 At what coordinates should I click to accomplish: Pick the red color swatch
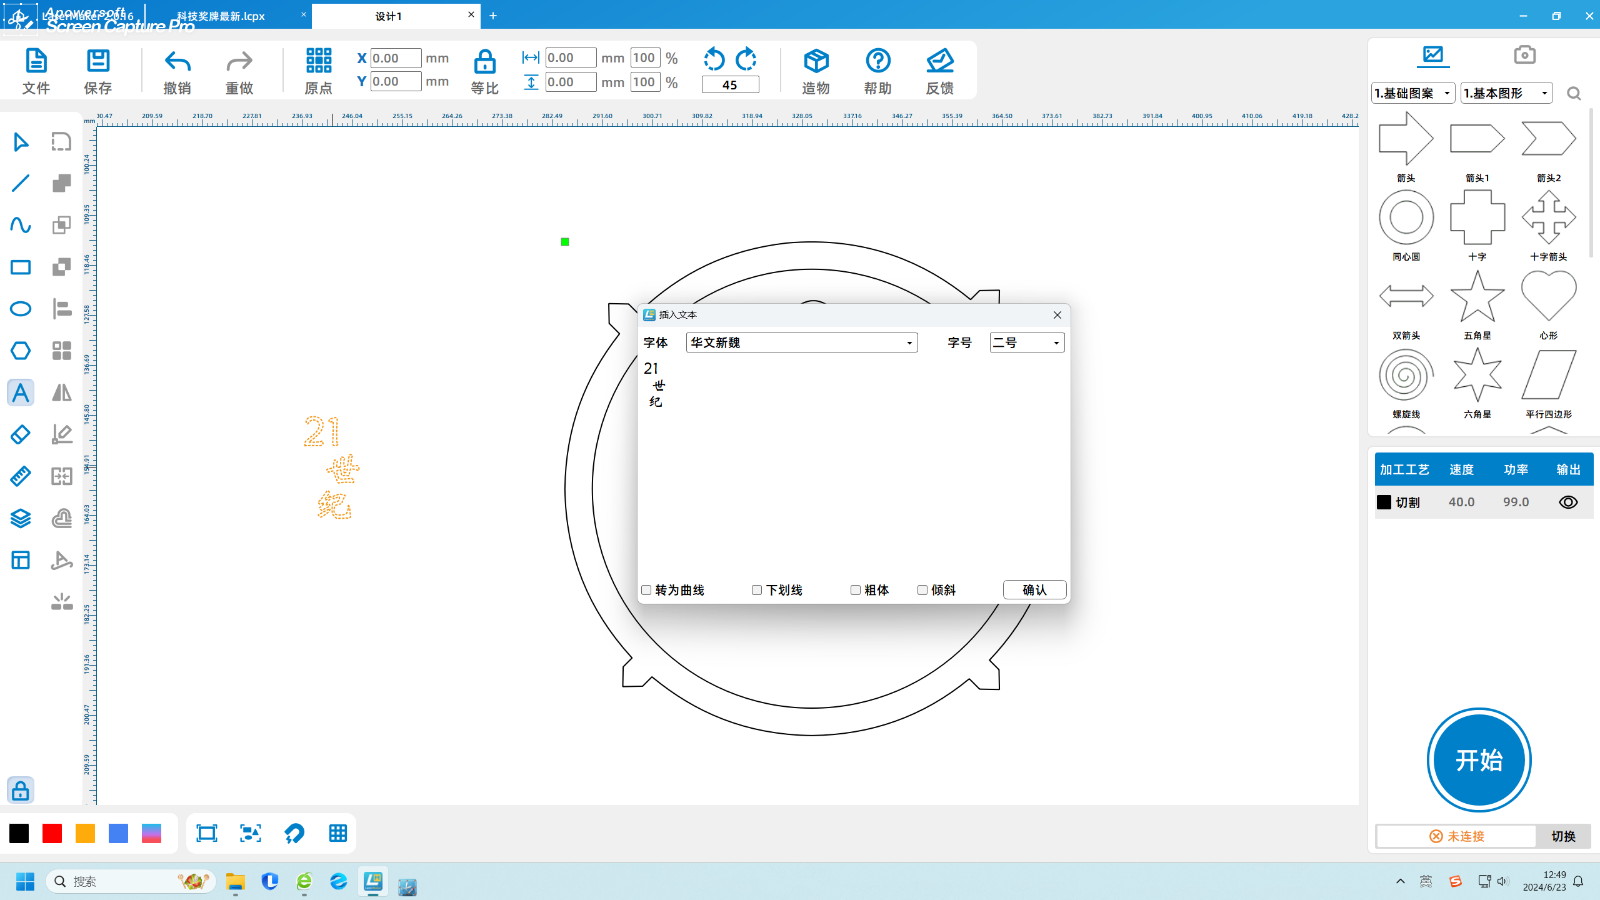coord(52,834)
